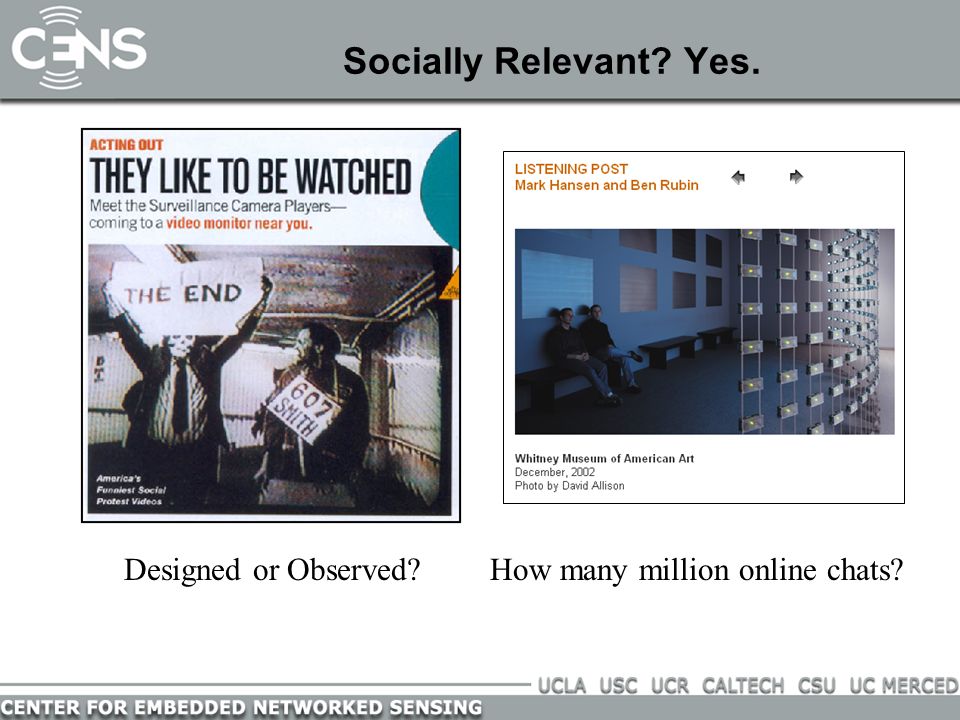
Task: Click the right arrow in Listening Post panel
Action: [x=796, y=177]
